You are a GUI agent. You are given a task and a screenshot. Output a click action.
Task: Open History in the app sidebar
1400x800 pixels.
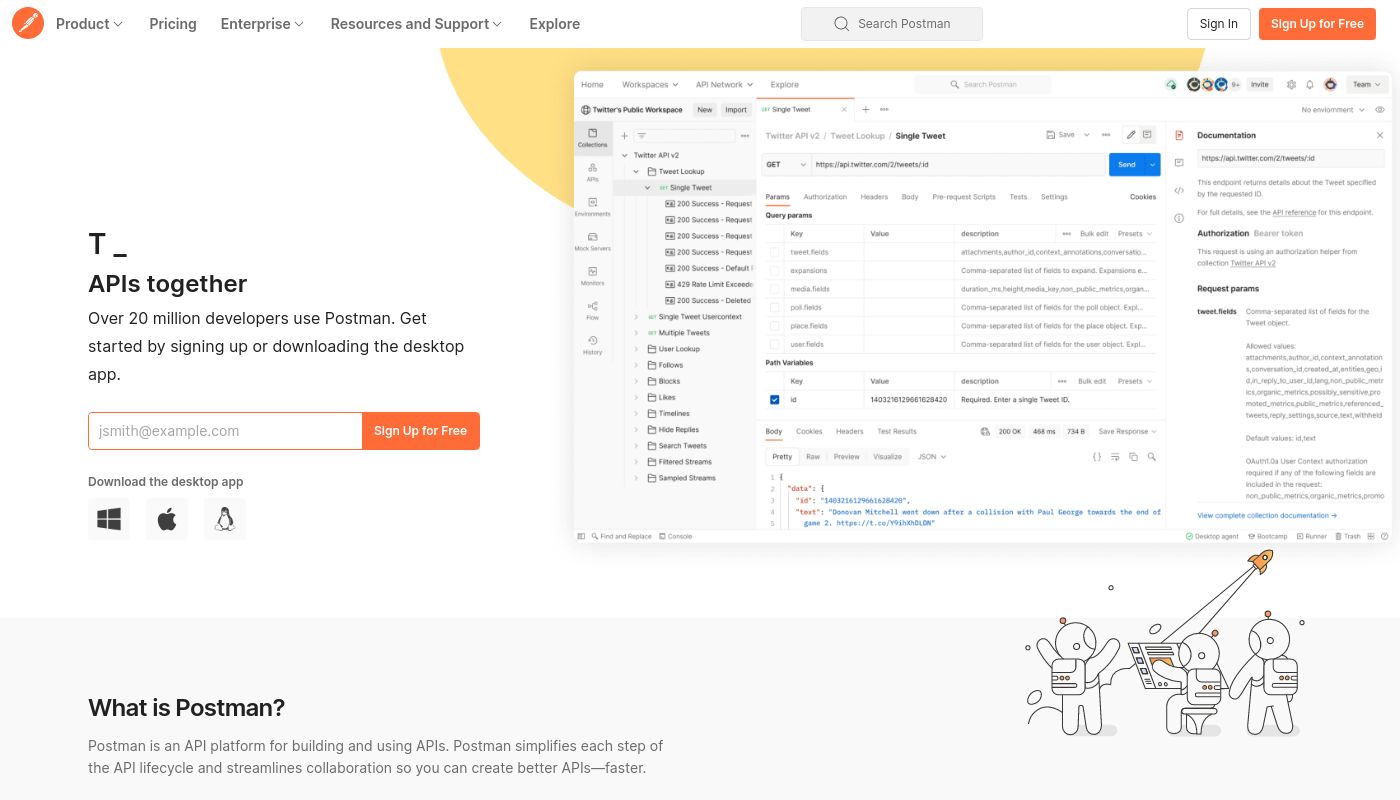(x=592, y=345)
